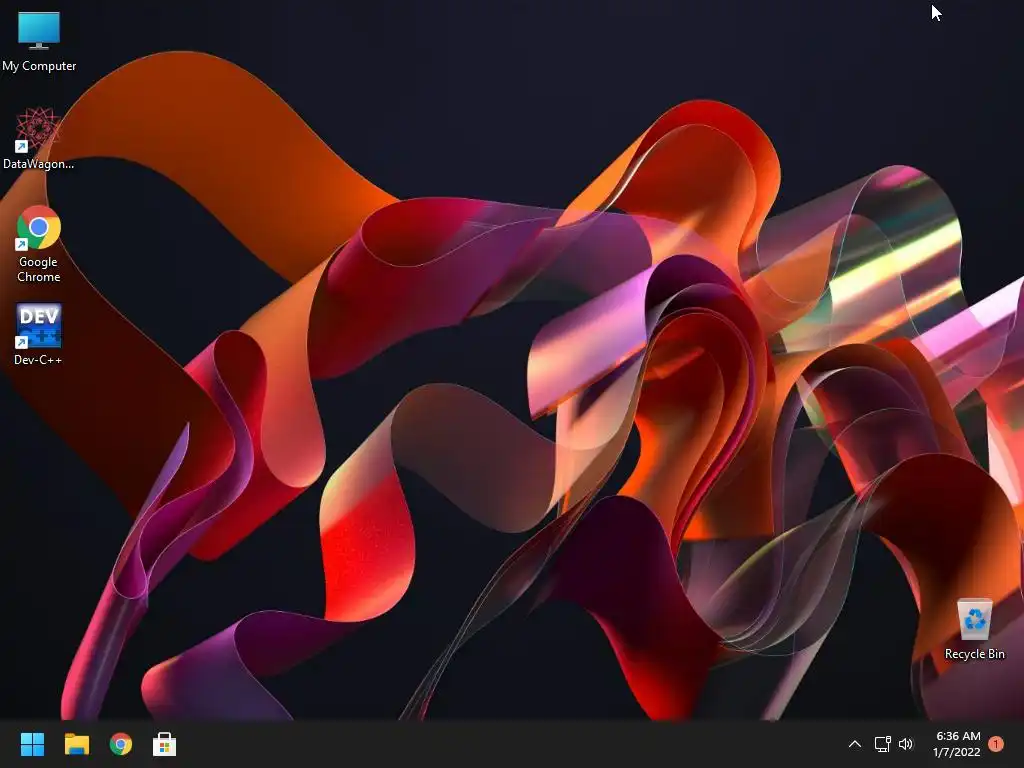The width and height of the screenshot is (1024, 768).
Task: Open network status in system tray
Action: pos(882,744)
